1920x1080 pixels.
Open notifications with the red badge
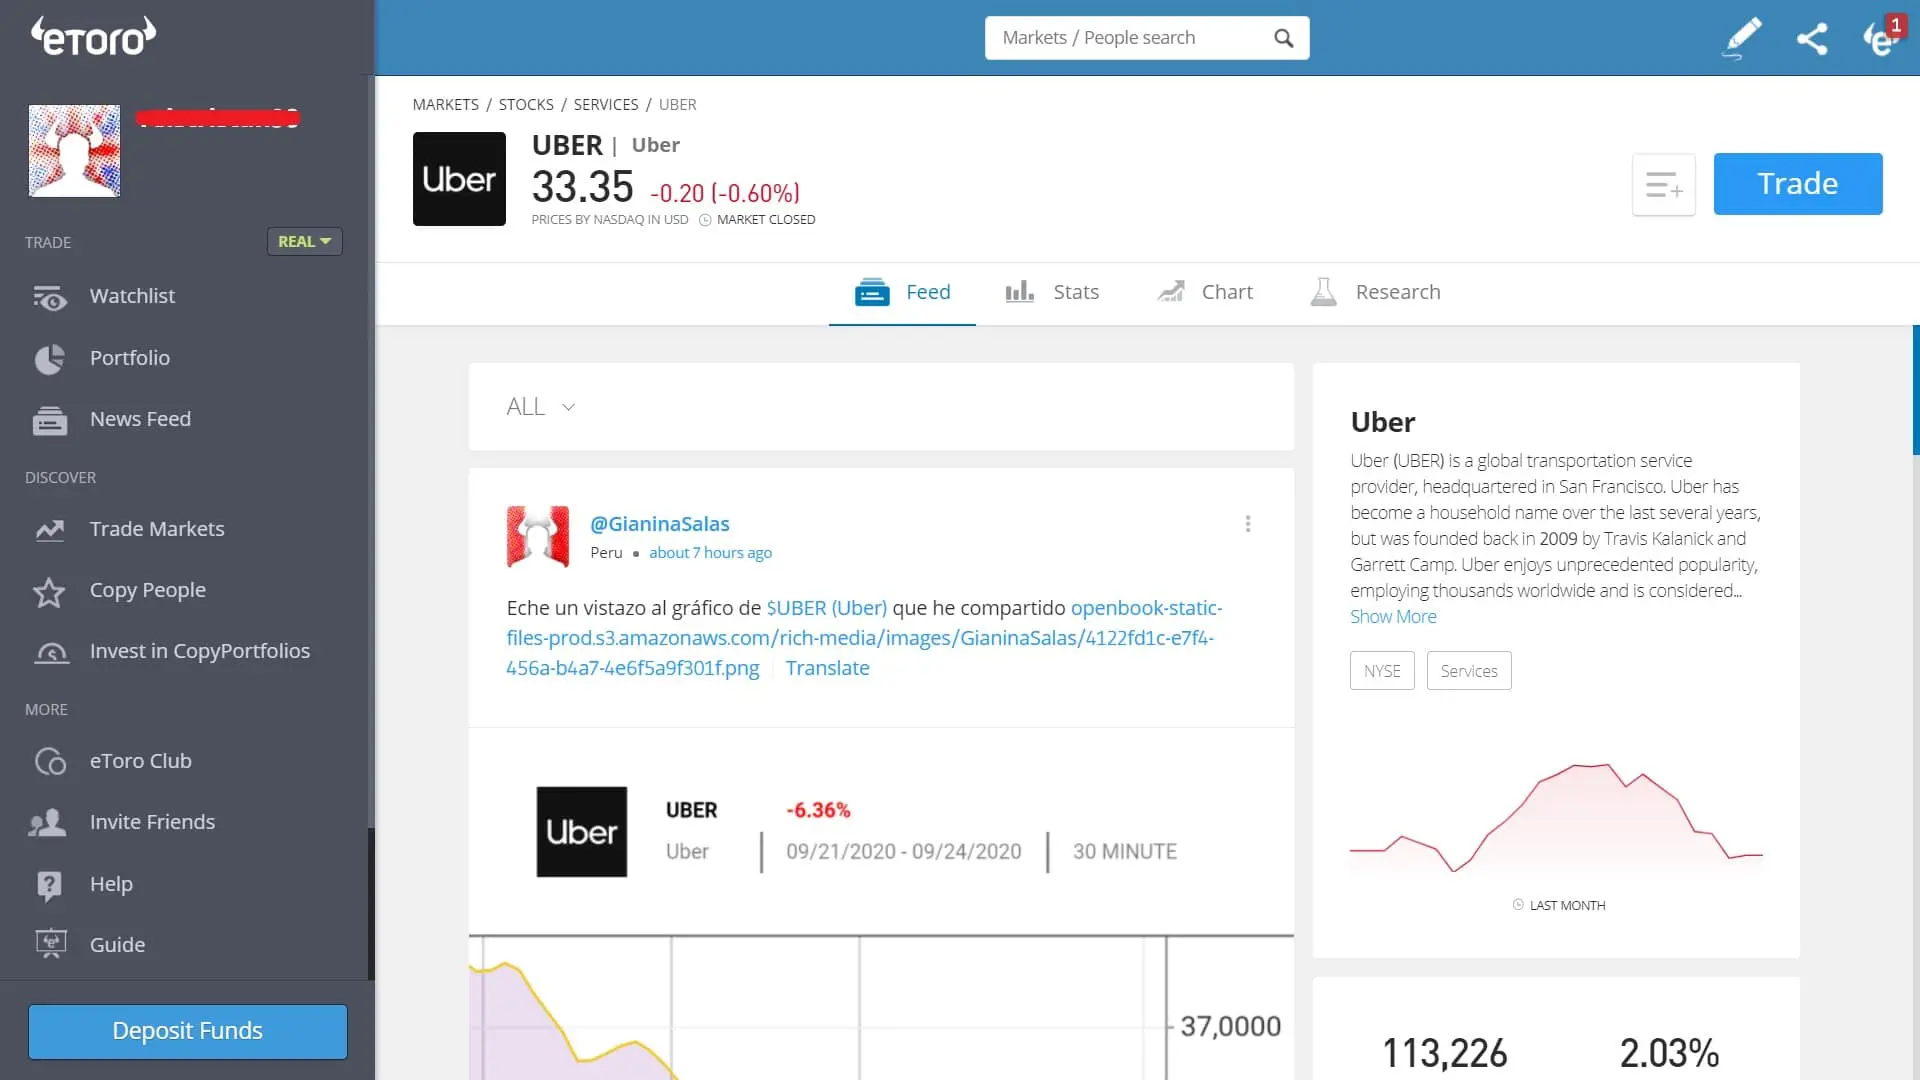pos(1883,37)
